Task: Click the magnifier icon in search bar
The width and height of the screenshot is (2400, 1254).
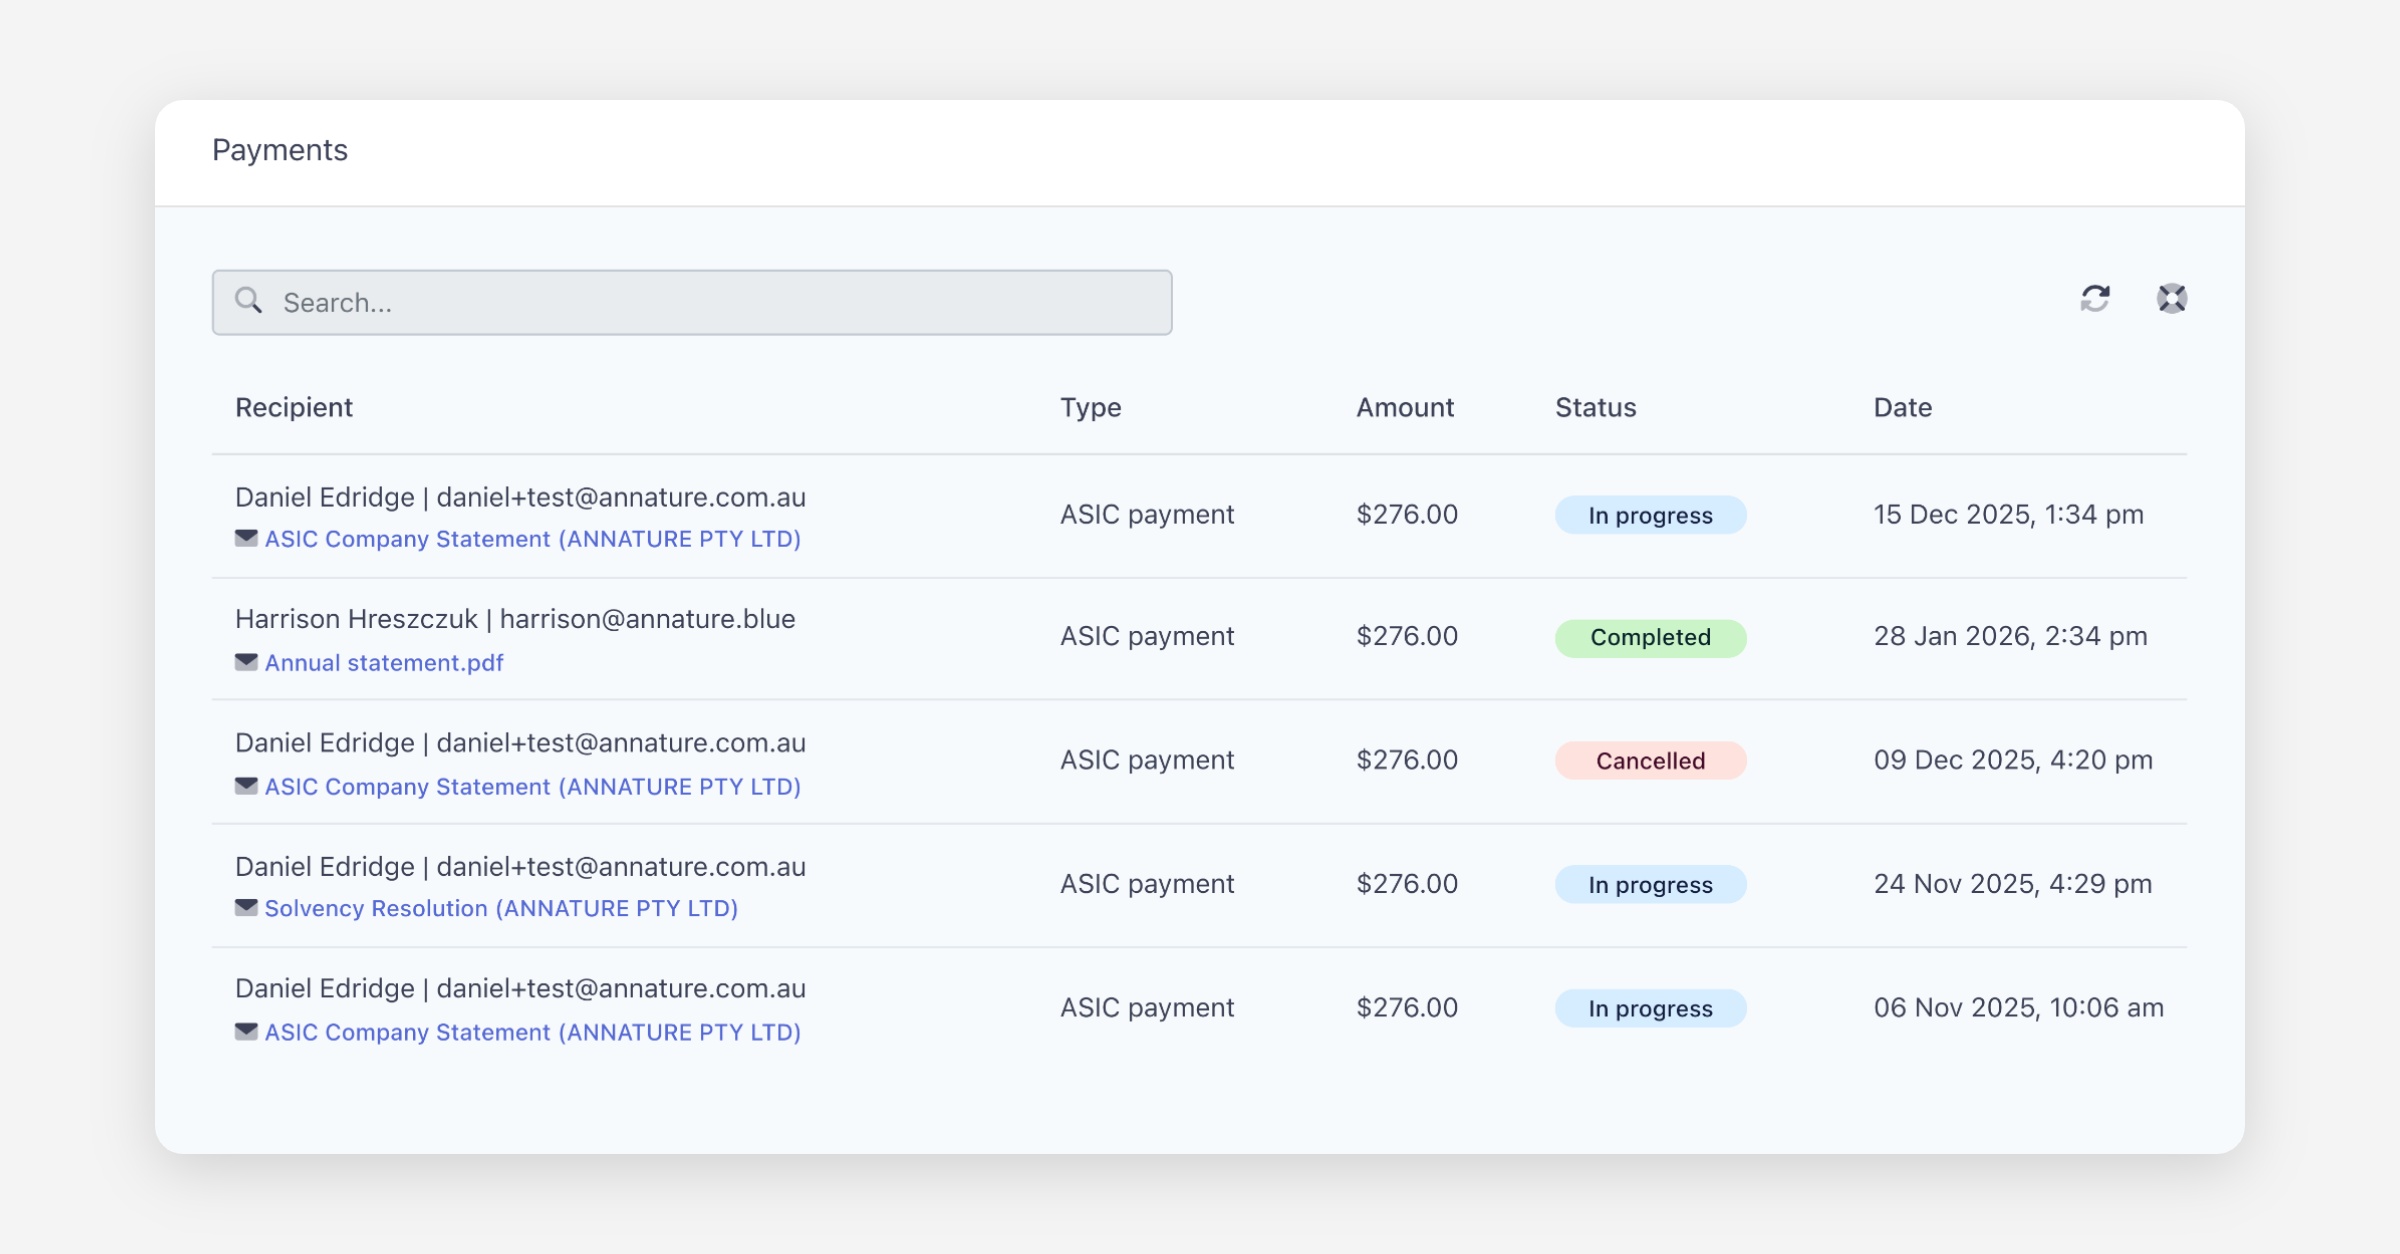Action: click(249, 301)
